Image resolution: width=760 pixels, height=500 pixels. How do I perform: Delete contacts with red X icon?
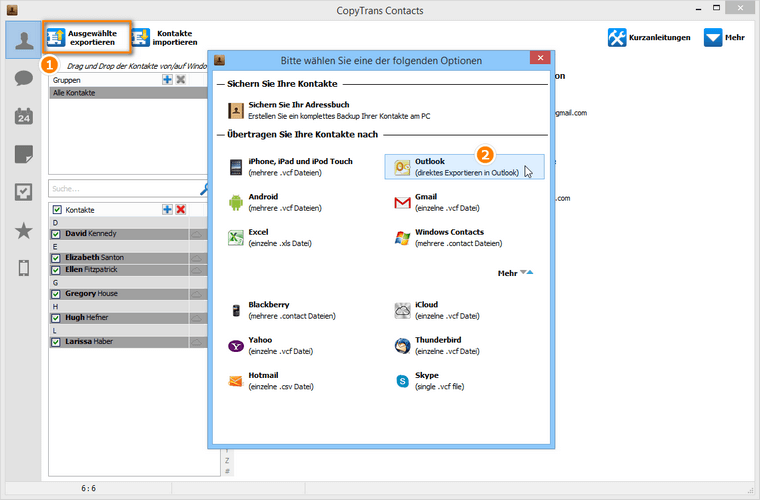pyautogui.click(x=181, y=209)
